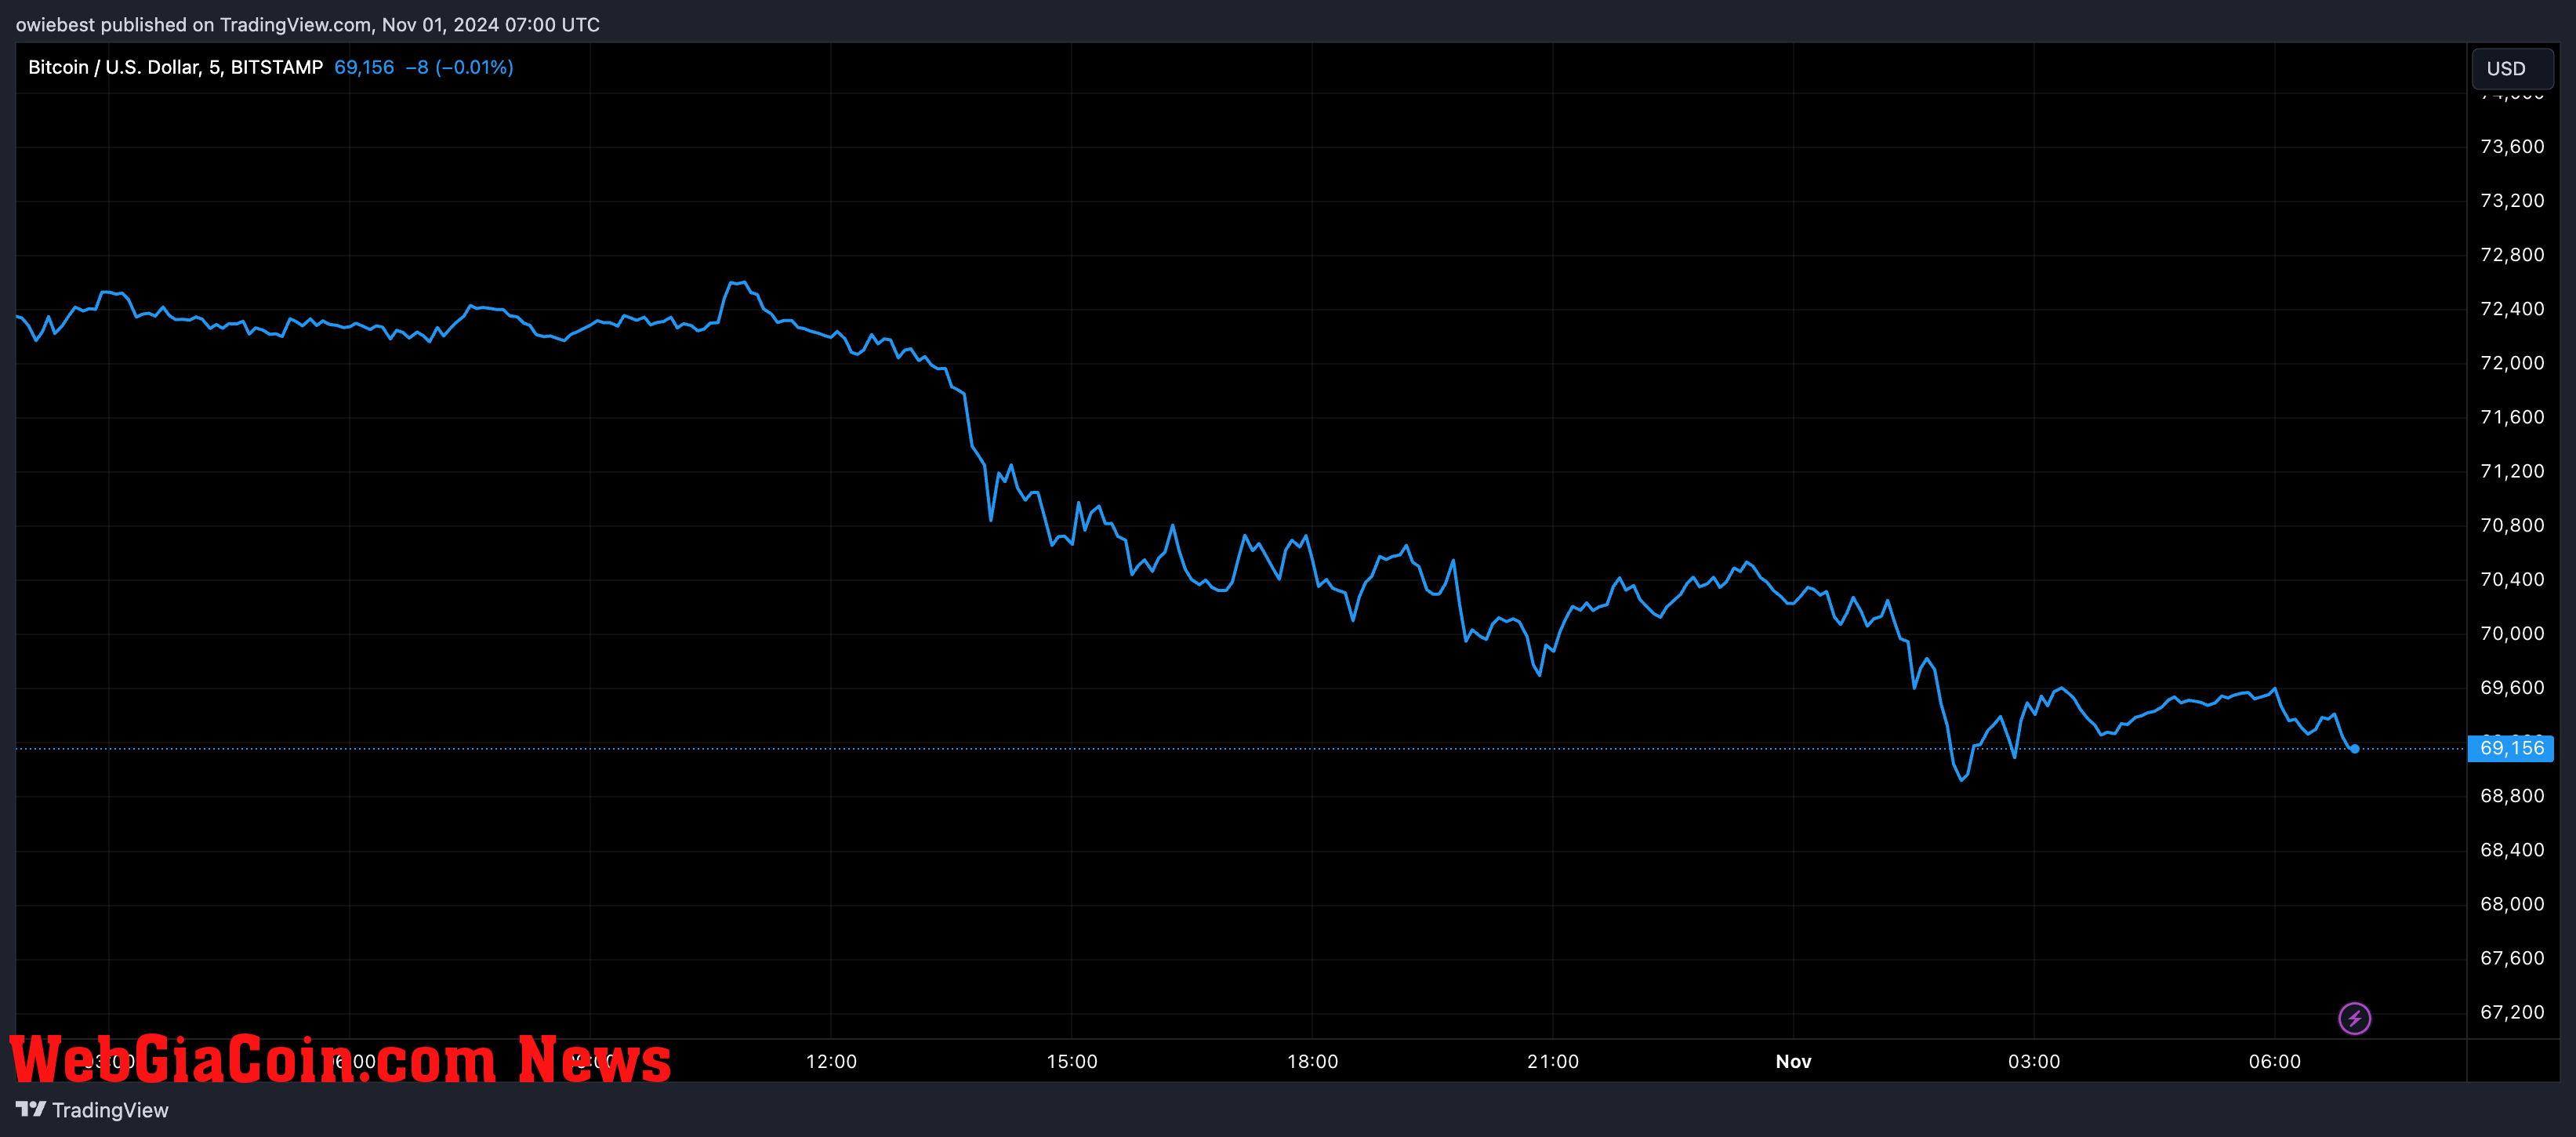
Task: Click the 18:00 time axis label
Action: [x=1312, y=1061]
